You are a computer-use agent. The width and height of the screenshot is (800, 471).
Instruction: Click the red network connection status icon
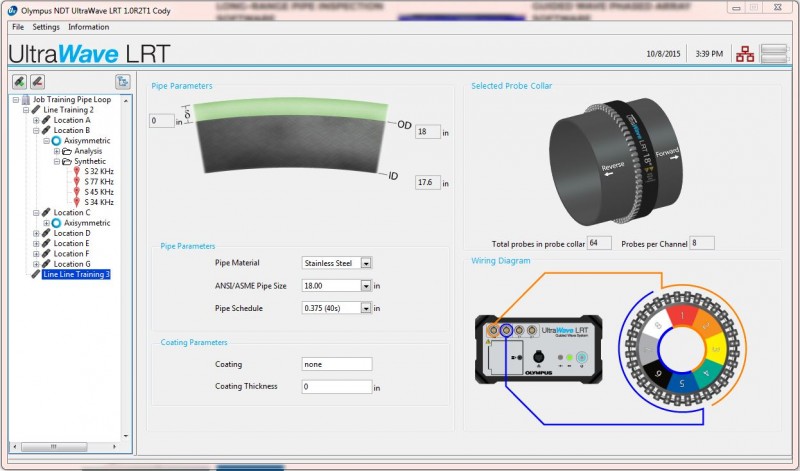[x=744, y=53]
